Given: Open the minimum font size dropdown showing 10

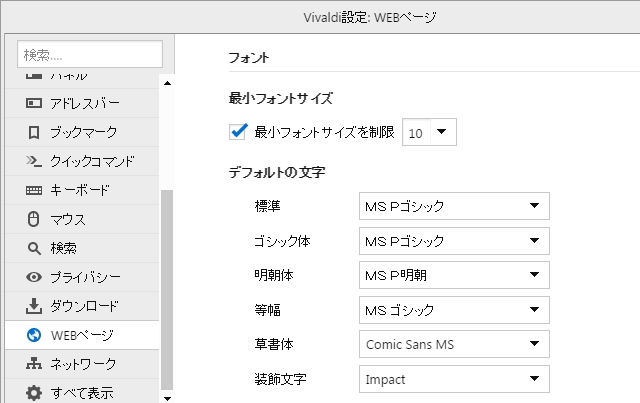Looking at the screenshot, I should 429,132.
